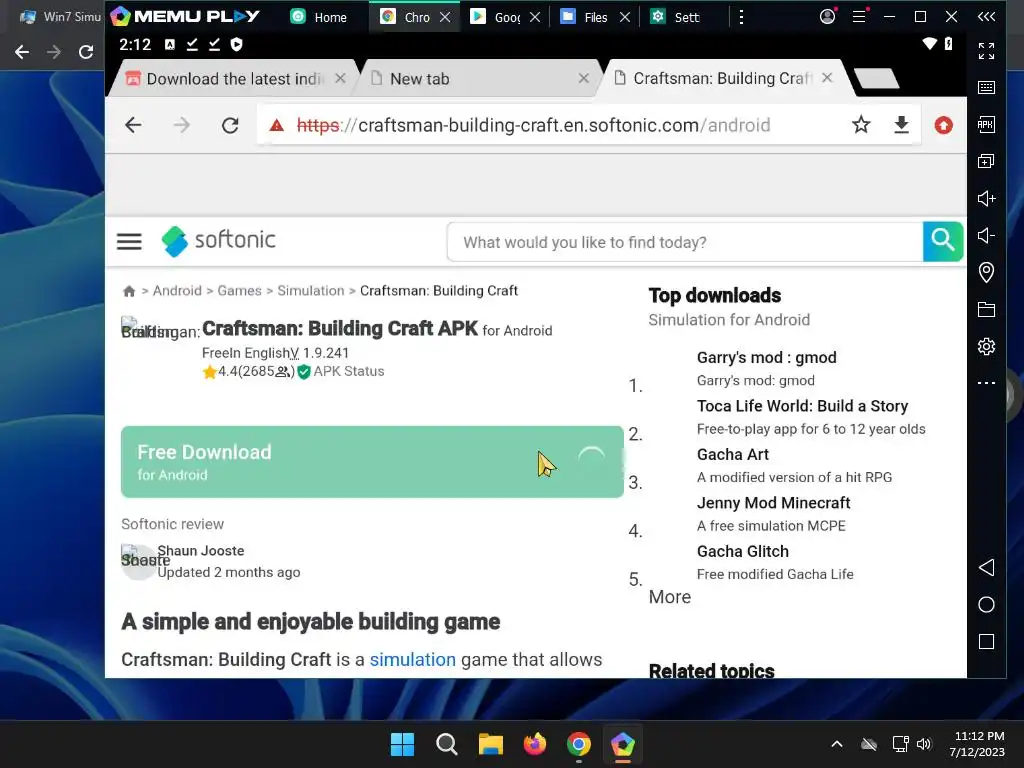Open Softonic hamburger menu
Viewport: 1024px width, 768px height.
click(129, 242)
